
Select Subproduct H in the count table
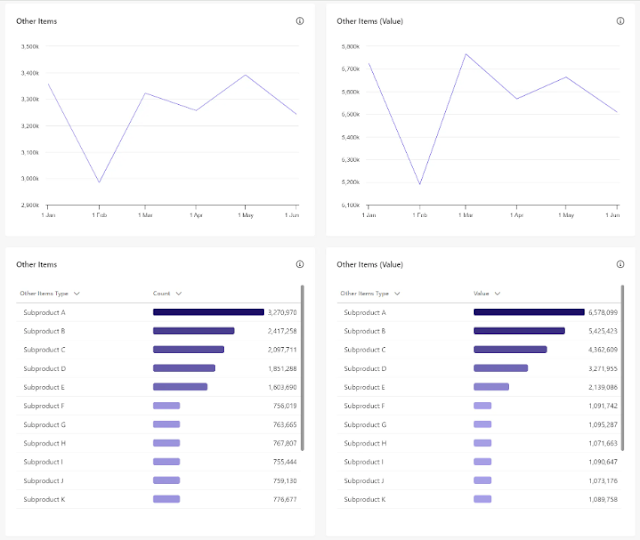coord(44,443)
